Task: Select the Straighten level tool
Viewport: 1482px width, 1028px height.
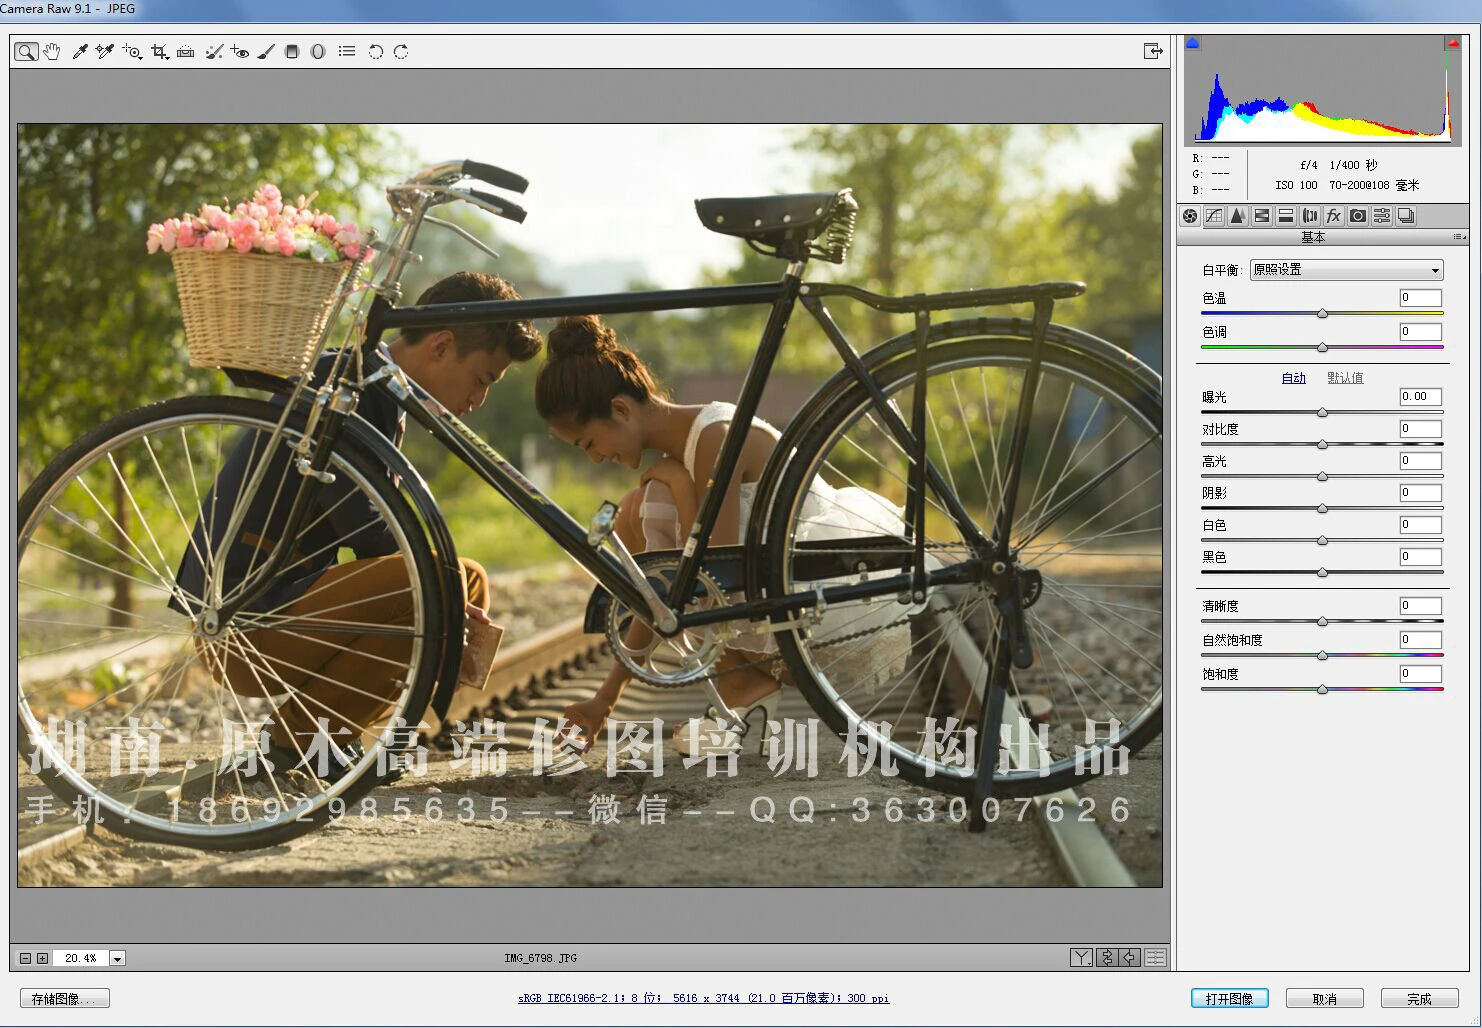Action: tap(186, 52)
